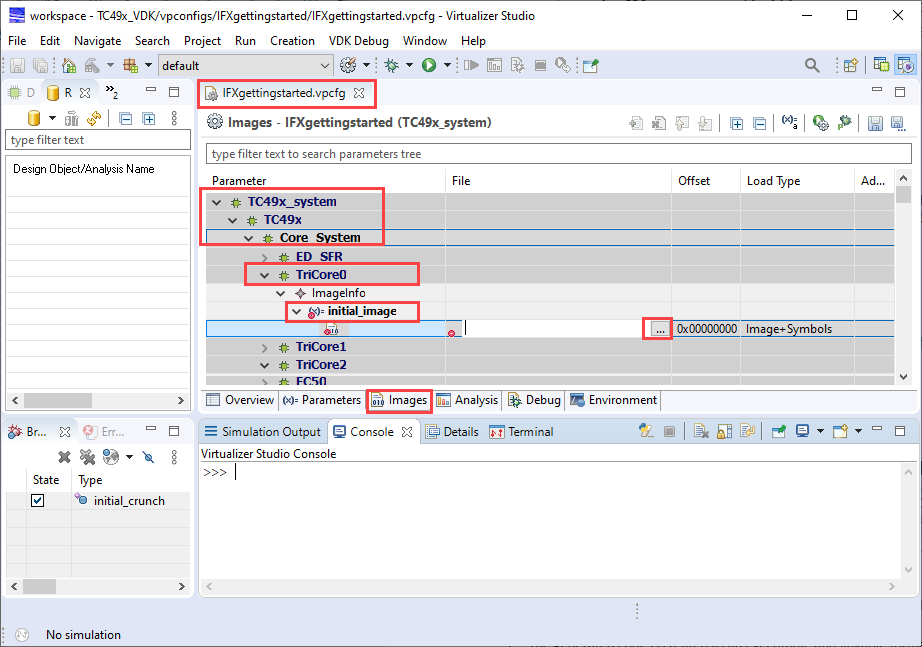
Task: Expand all parameters using the plus icon
Action: tap(736, 122)
